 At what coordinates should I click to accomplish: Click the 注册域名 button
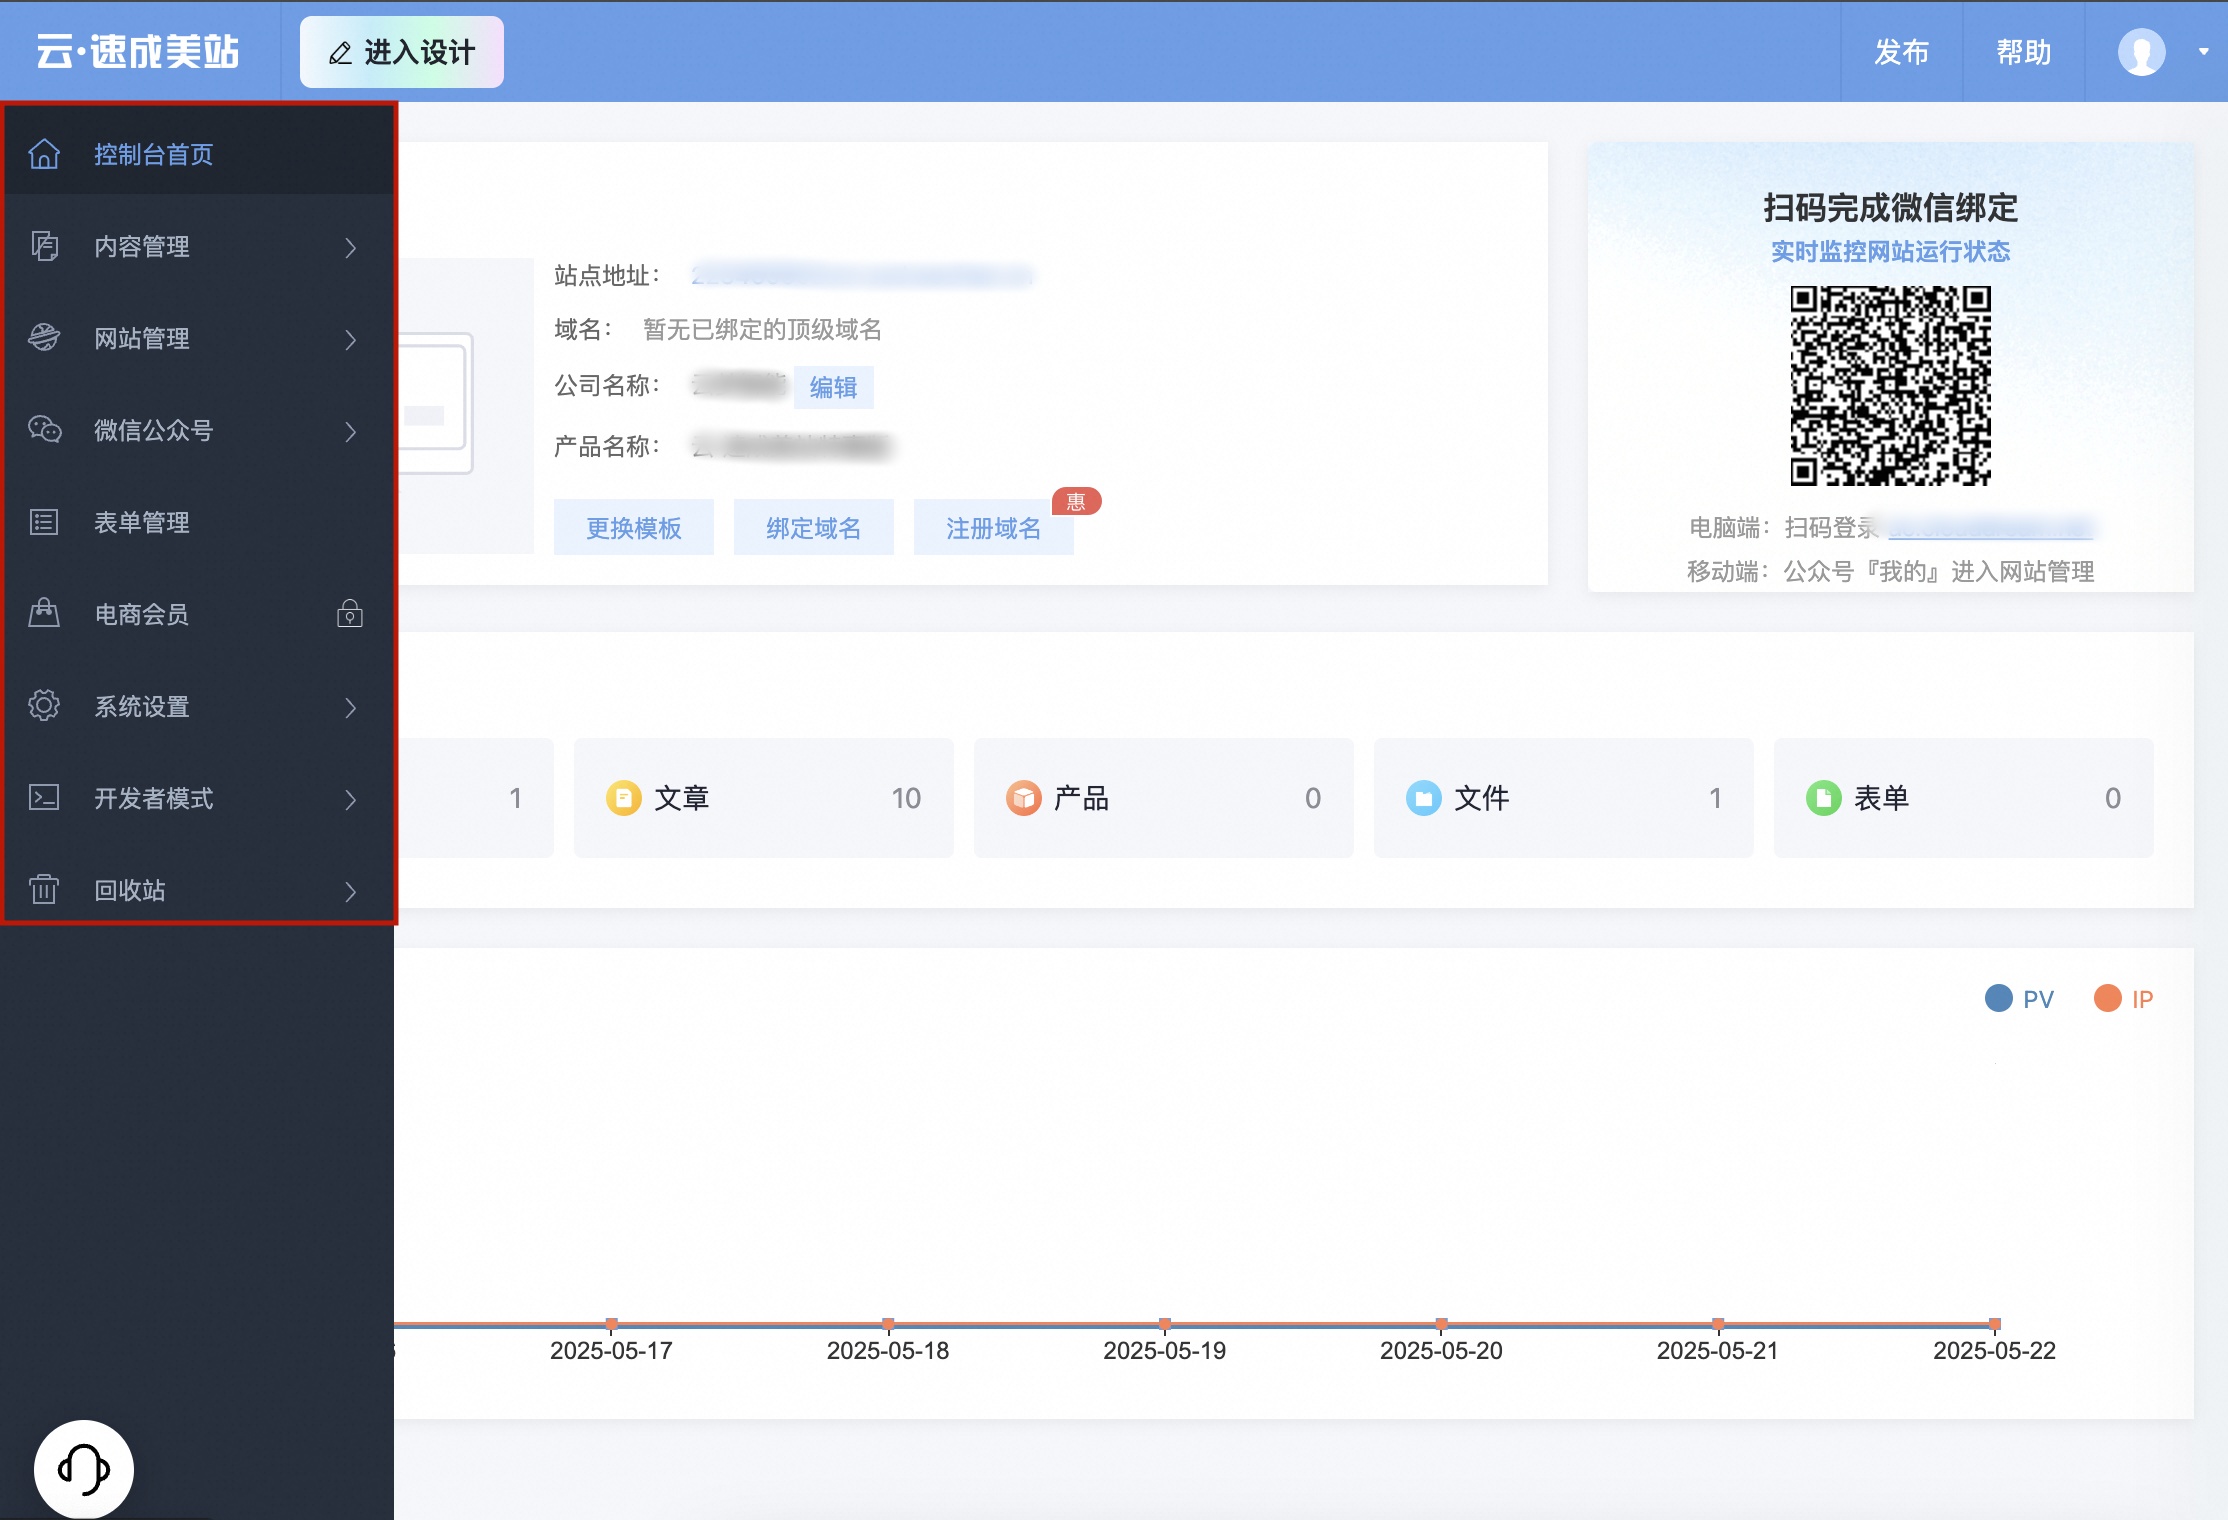(994, 527)
